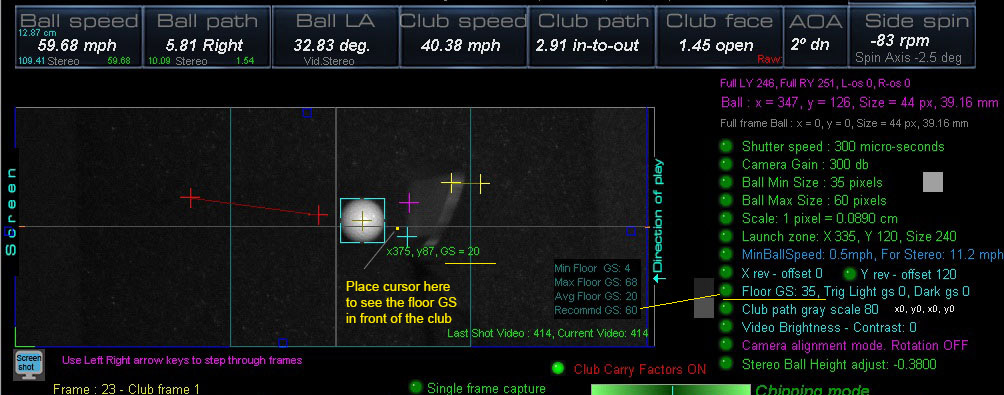Adjust the green Chipping mode slider bar

(670, 389)
